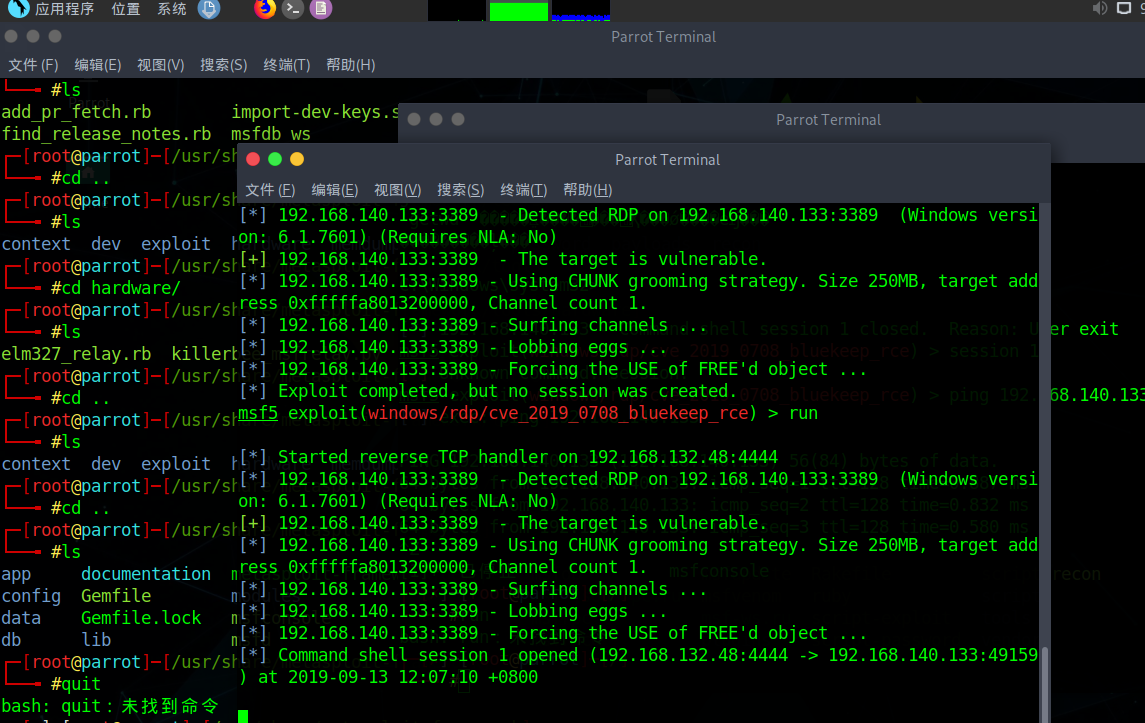This screenshot has width=1145, height=723.
Task: Open 搜索(S) menu in front terminal
Action: point(461,190)
